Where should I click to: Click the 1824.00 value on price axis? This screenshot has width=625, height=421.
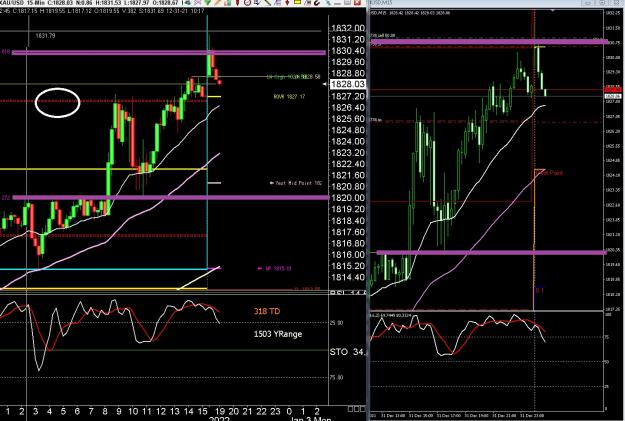point(348,141)
